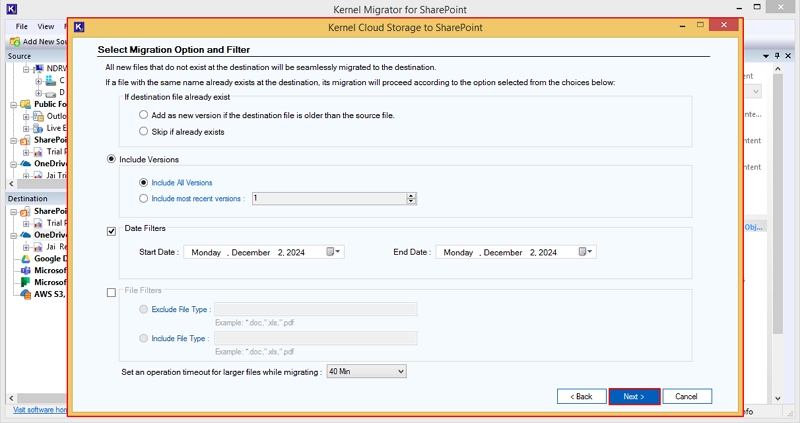Open the dropdown arrow in right panel header
The height and width of the screenshot is (423, 800).
pyautogui.click(x=766, y=56)
